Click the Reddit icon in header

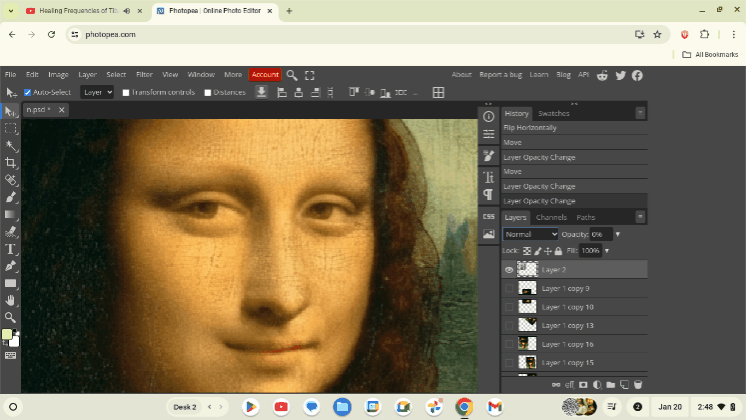pyautogui.click(x=604, y=75)
